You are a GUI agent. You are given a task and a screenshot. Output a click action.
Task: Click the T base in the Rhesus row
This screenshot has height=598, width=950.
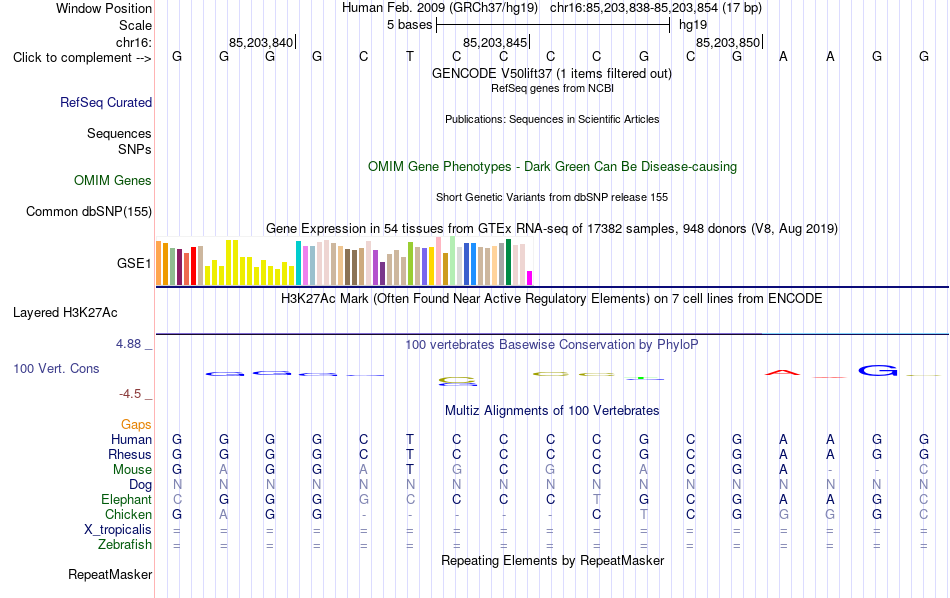click(x=410, y=454)
